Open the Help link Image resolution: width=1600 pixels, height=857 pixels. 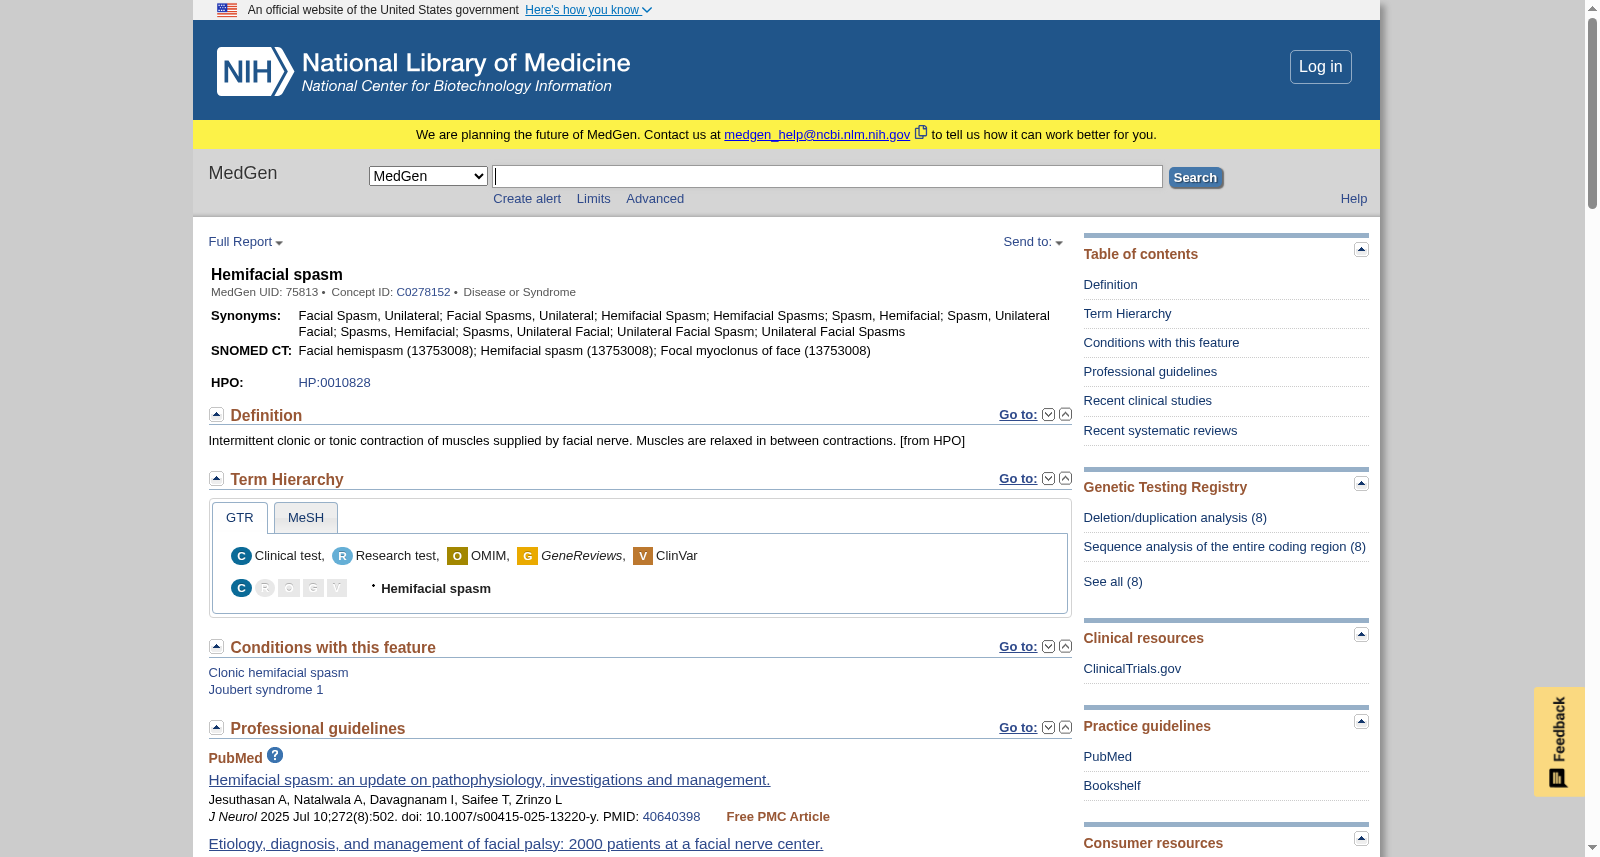1354,199
